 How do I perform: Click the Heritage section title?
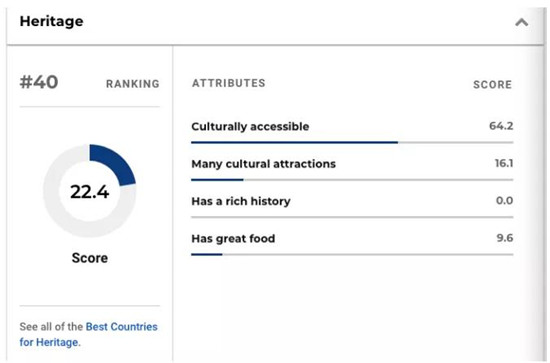pyautogui.click(x=52, y=21)
